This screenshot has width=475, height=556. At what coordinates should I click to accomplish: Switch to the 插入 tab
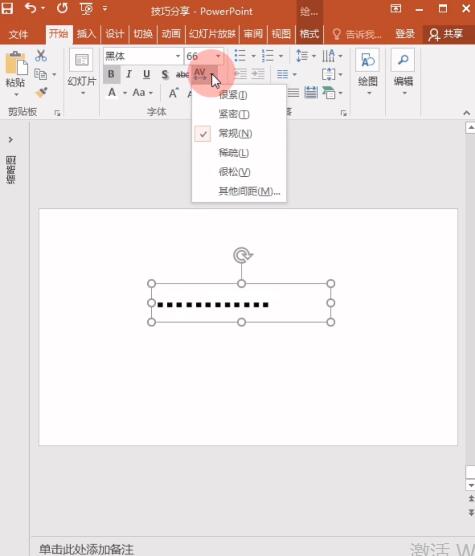(x=86, y=34)
